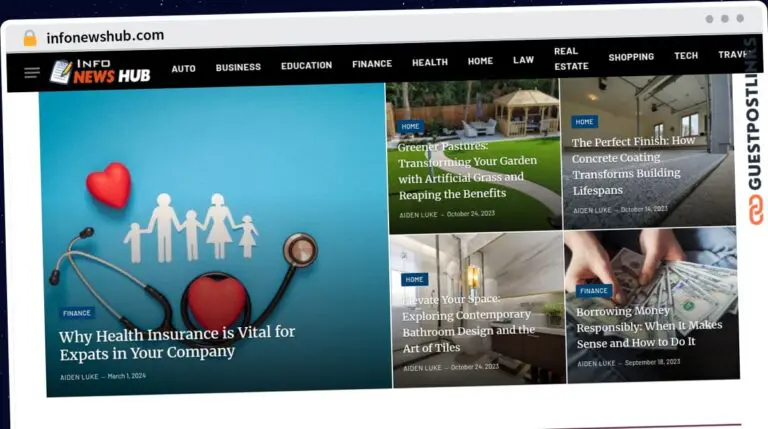Viewport: 768px width, 429px height.
Task: Open the Law menu item
Action: click(x=523, y=60)
